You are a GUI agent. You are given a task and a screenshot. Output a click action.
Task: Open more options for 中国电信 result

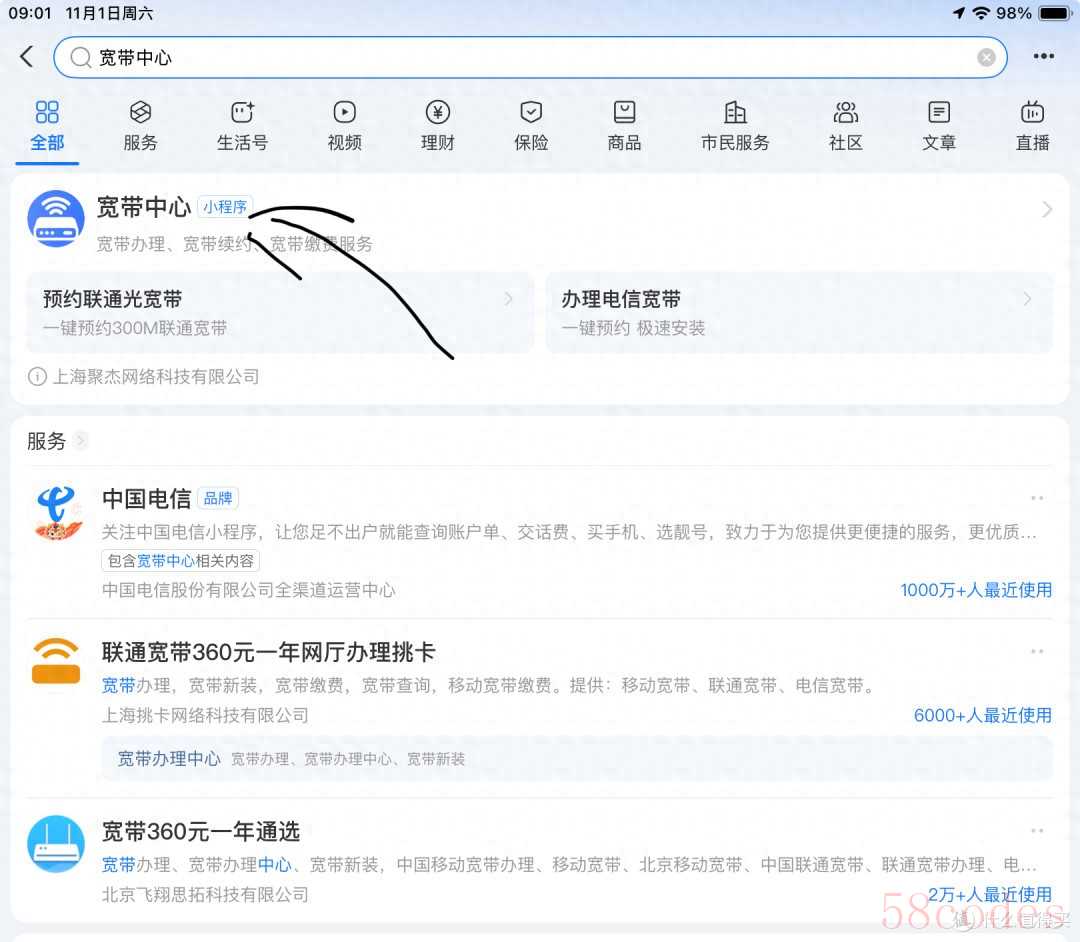(1037, 498)
